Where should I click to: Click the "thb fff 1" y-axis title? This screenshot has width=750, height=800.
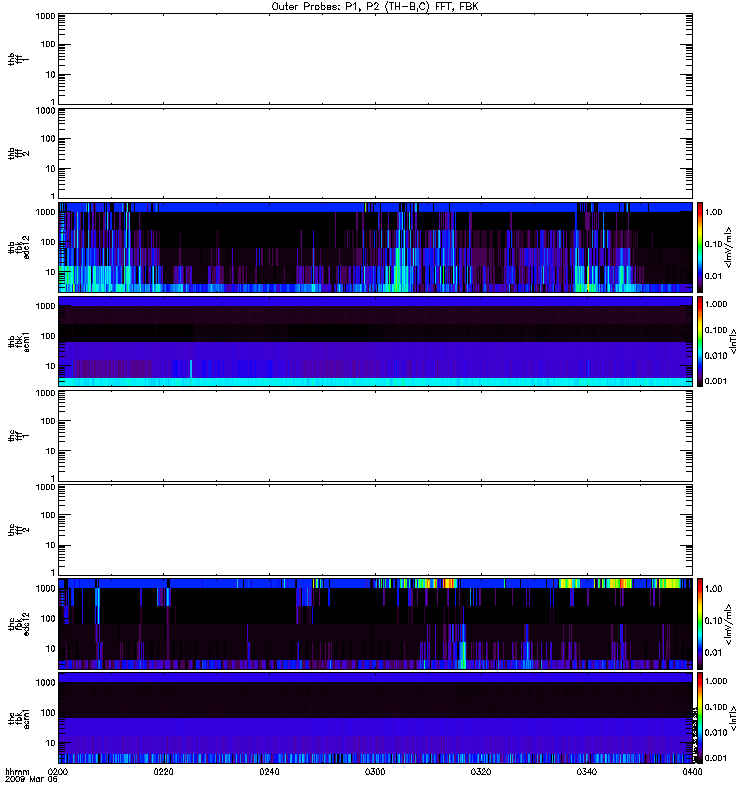click(x=18, y=59)
